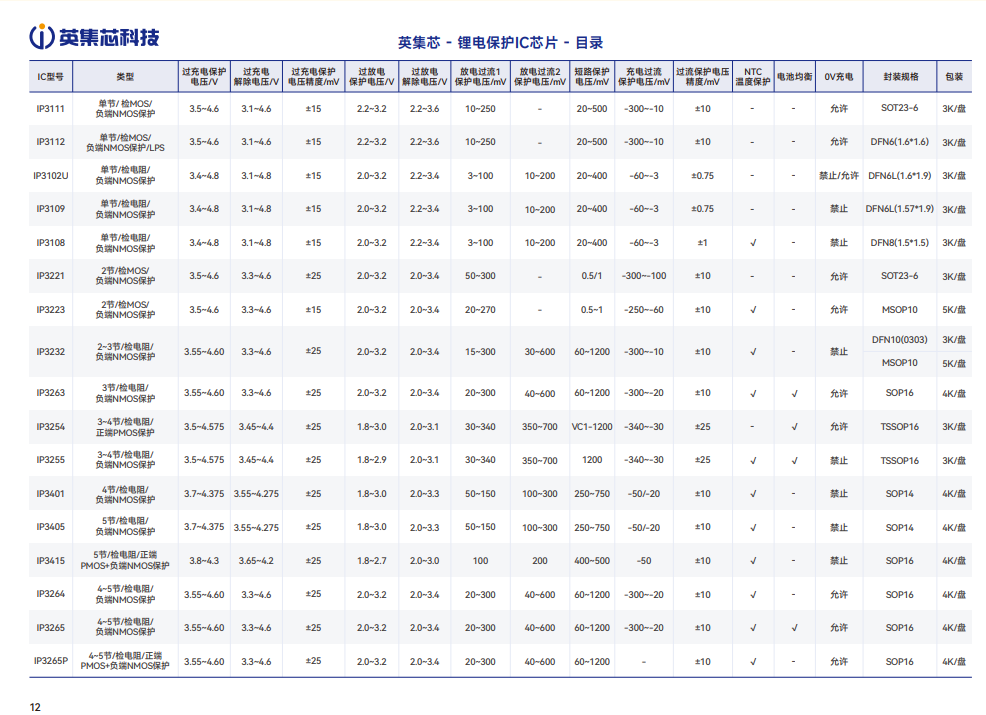The height and width of the screenshot is (715, 986).
Task: Click the VC1~1200 short-circuit voltage cell
Action: pos(592,427)
